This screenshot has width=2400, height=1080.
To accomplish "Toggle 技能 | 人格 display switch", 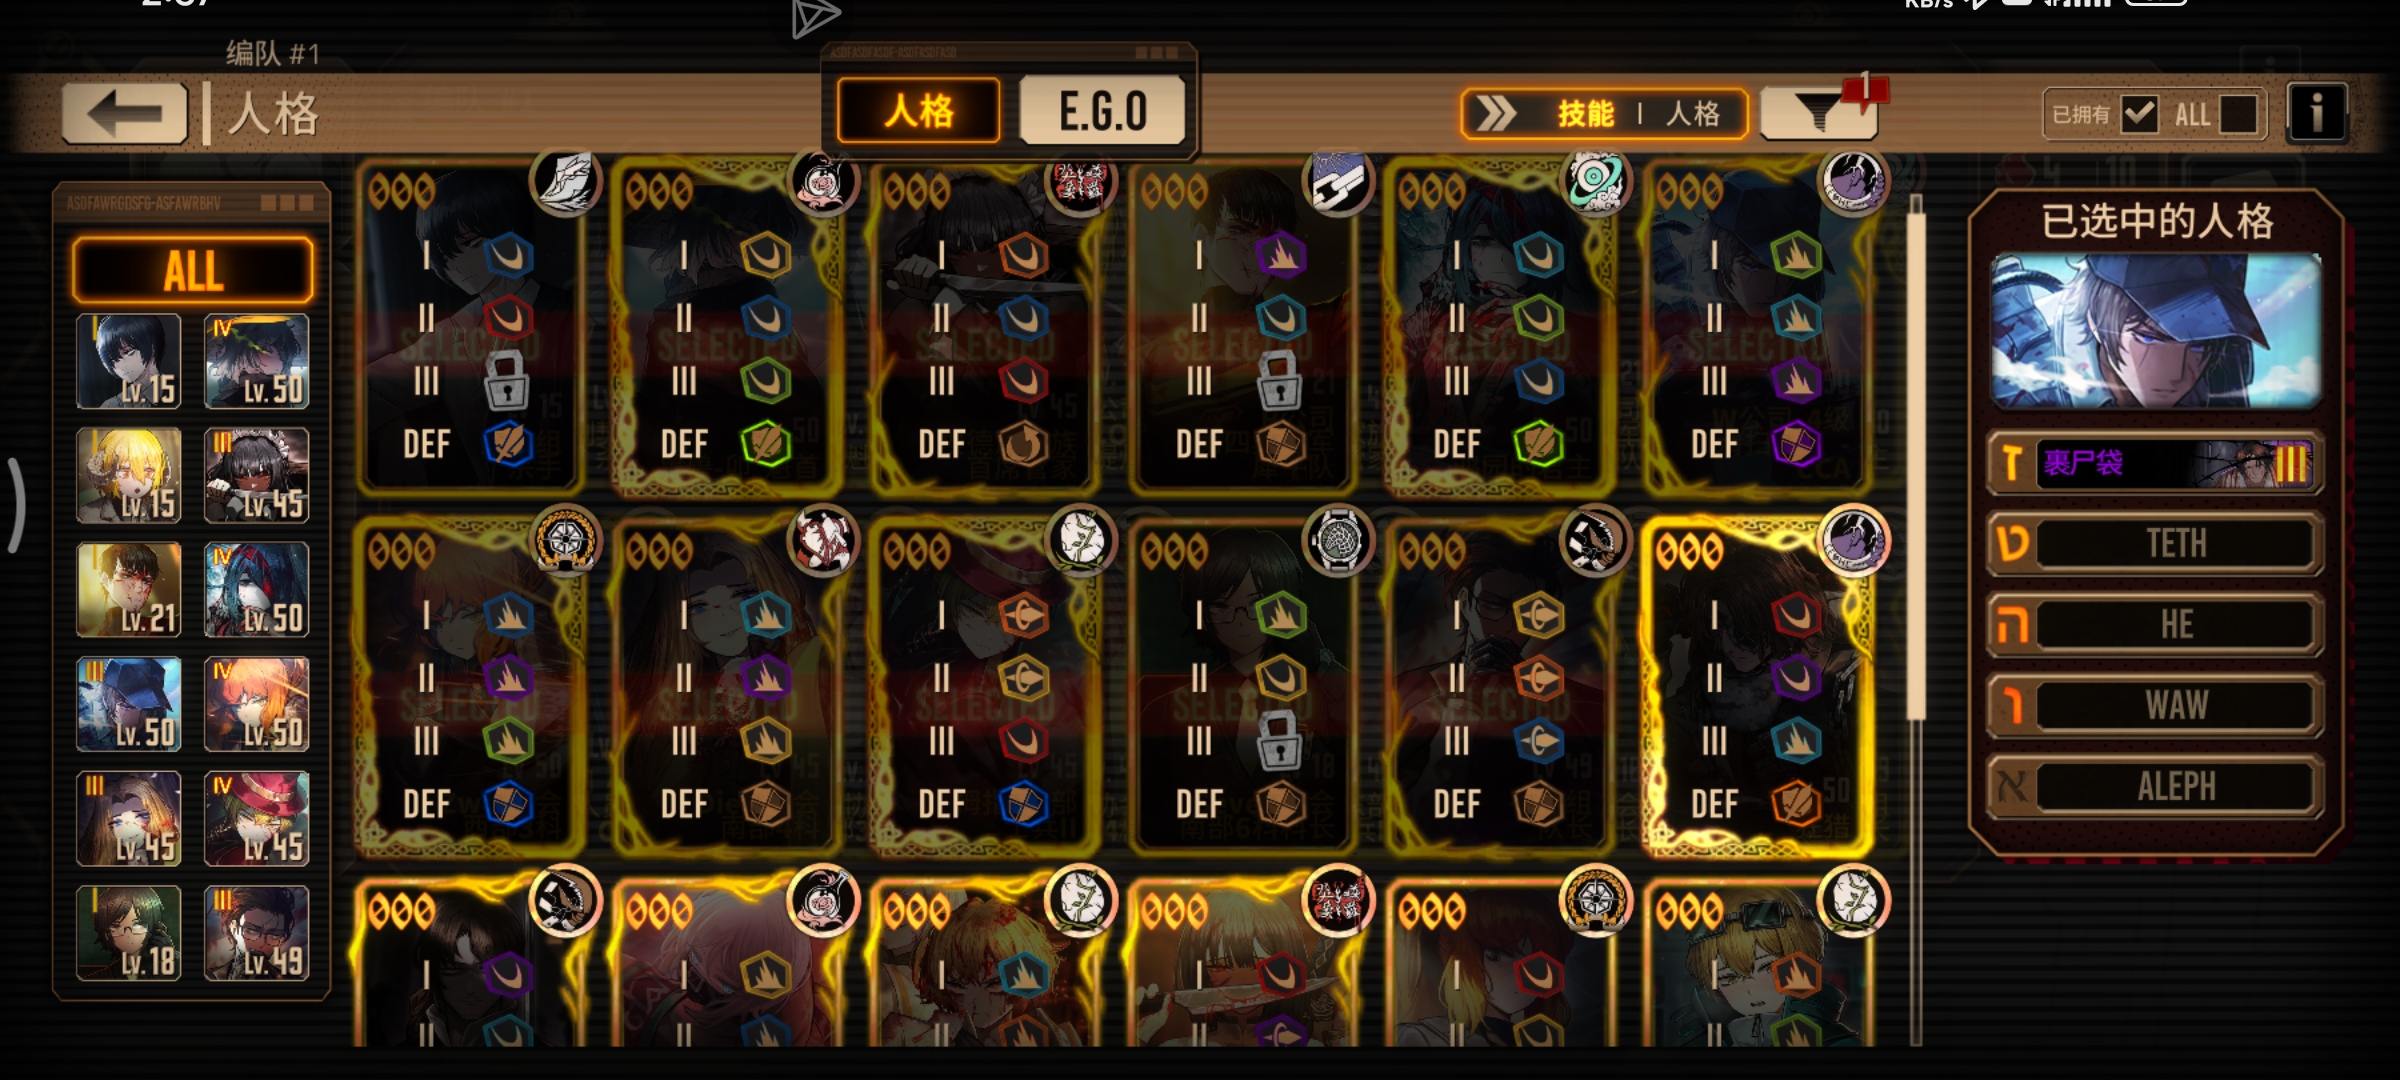I will point(1604,113).
